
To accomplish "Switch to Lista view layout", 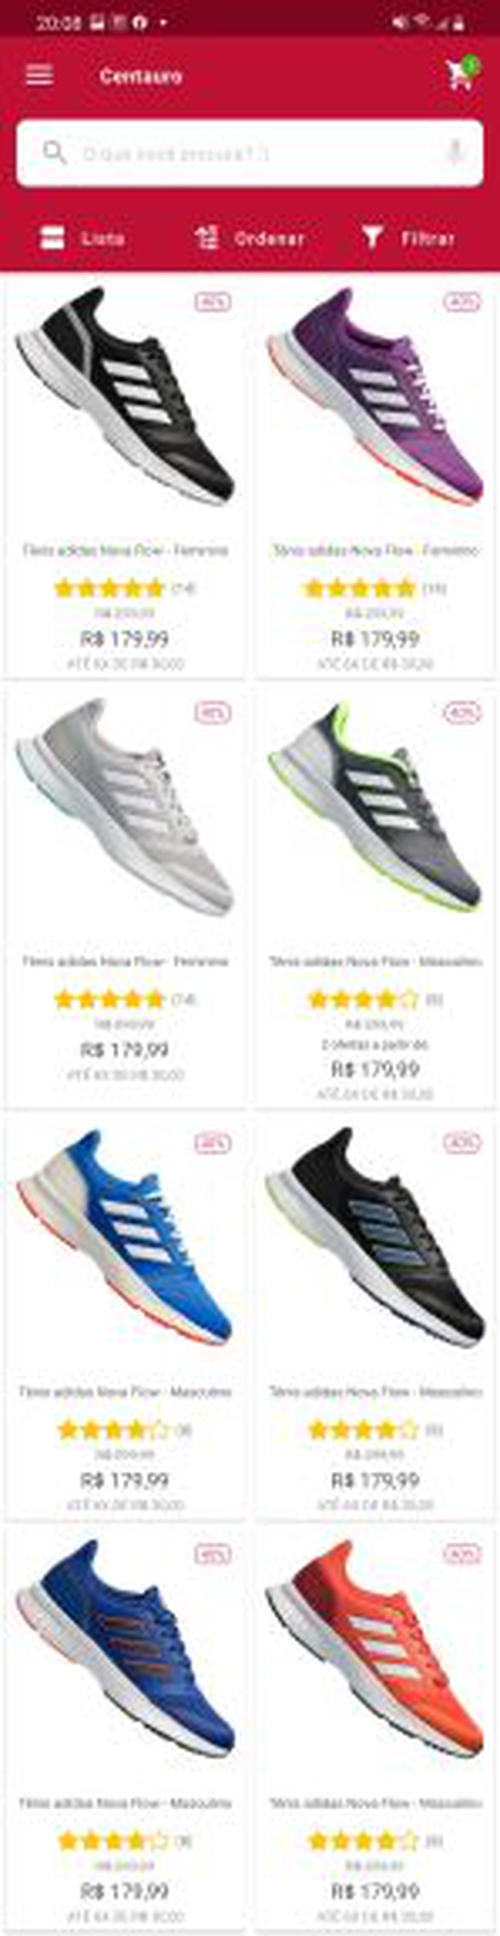I will click(82, 238).
